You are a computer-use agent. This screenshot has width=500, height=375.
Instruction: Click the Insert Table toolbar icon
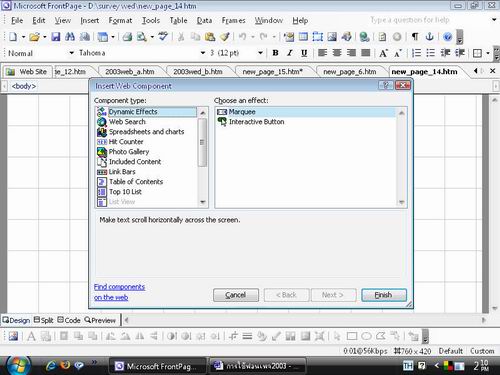(303, 37)
